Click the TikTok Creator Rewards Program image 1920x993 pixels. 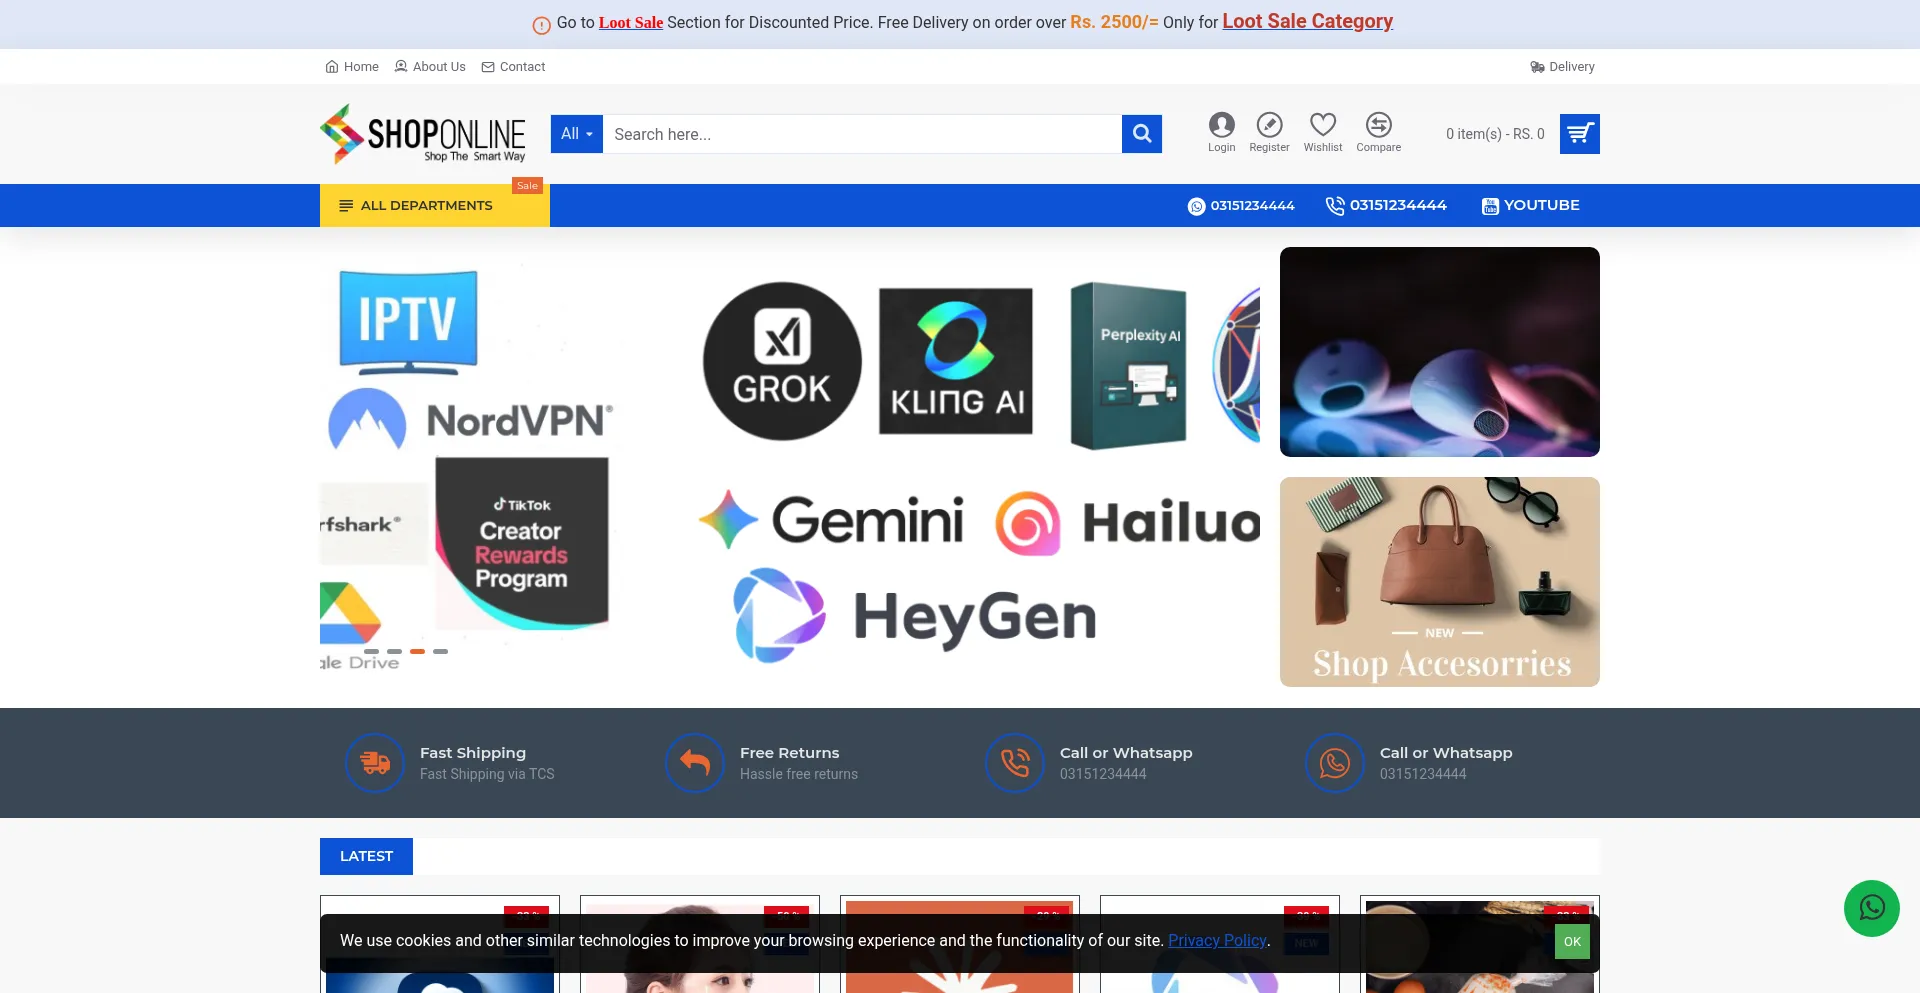(x=521, y=543)
